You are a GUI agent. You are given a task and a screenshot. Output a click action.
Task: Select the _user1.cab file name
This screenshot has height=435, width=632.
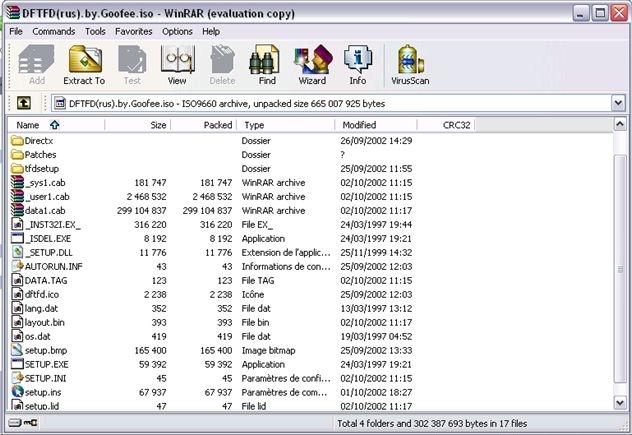(x=47, y=197)
